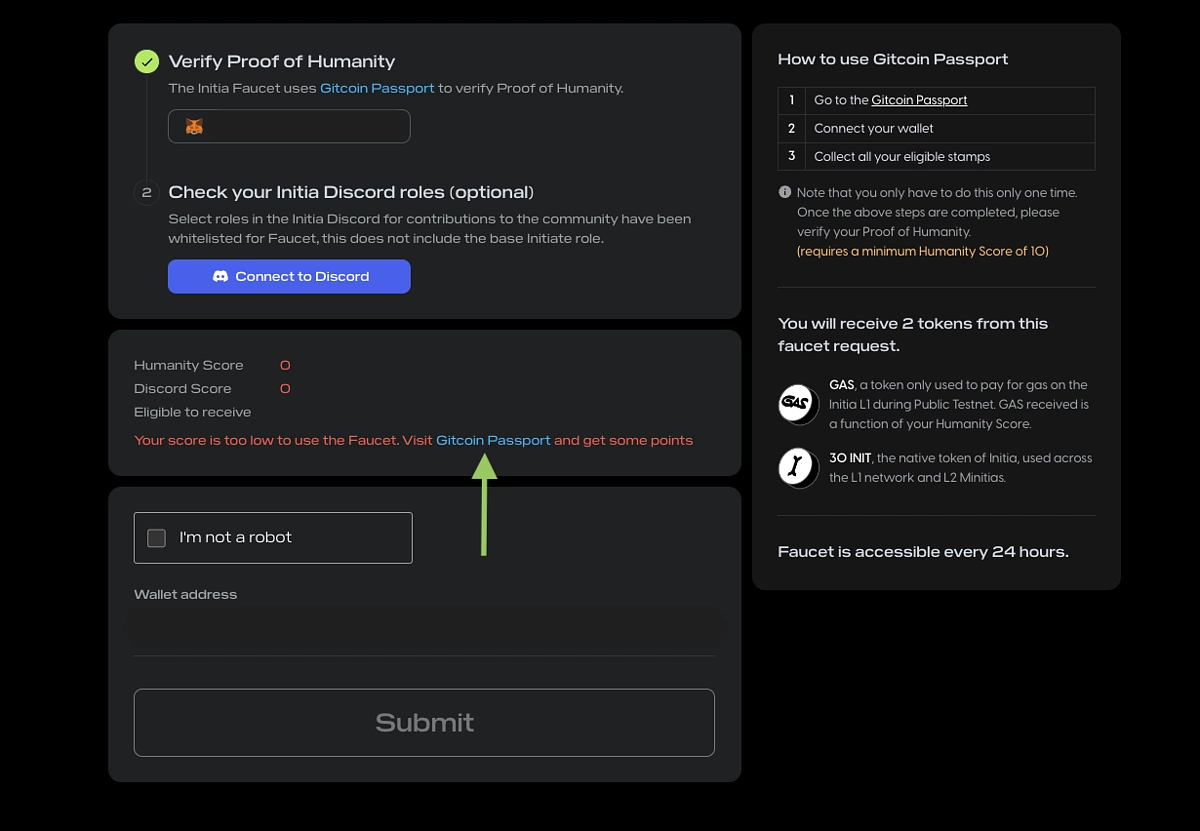Click the INIT token icon
Image resolution: width=1200 pixels, height=831 pixels.
pos(798,468)
